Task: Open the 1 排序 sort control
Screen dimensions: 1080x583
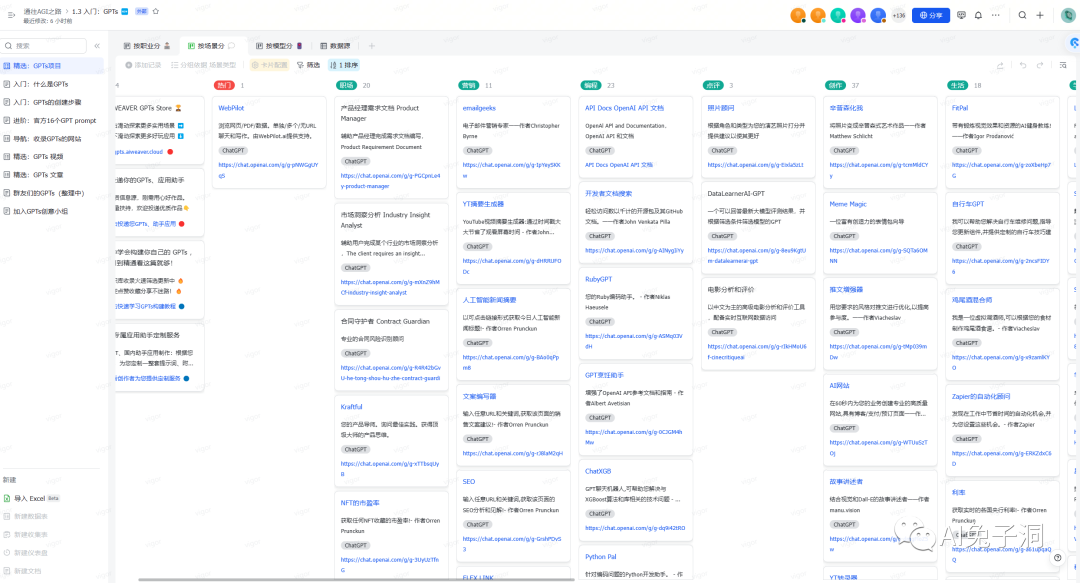Action: tap(344, 65)
